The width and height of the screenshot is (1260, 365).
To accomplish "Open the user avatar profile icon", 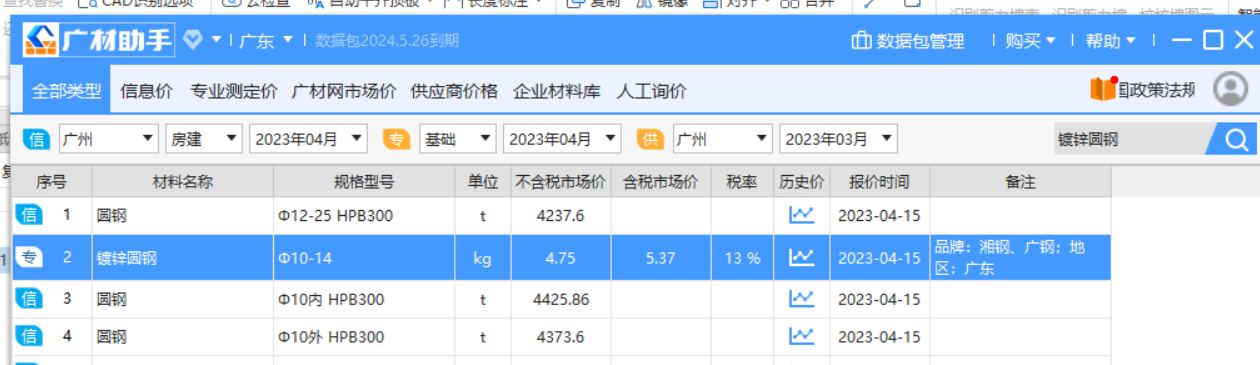I will coord(1230,89).
